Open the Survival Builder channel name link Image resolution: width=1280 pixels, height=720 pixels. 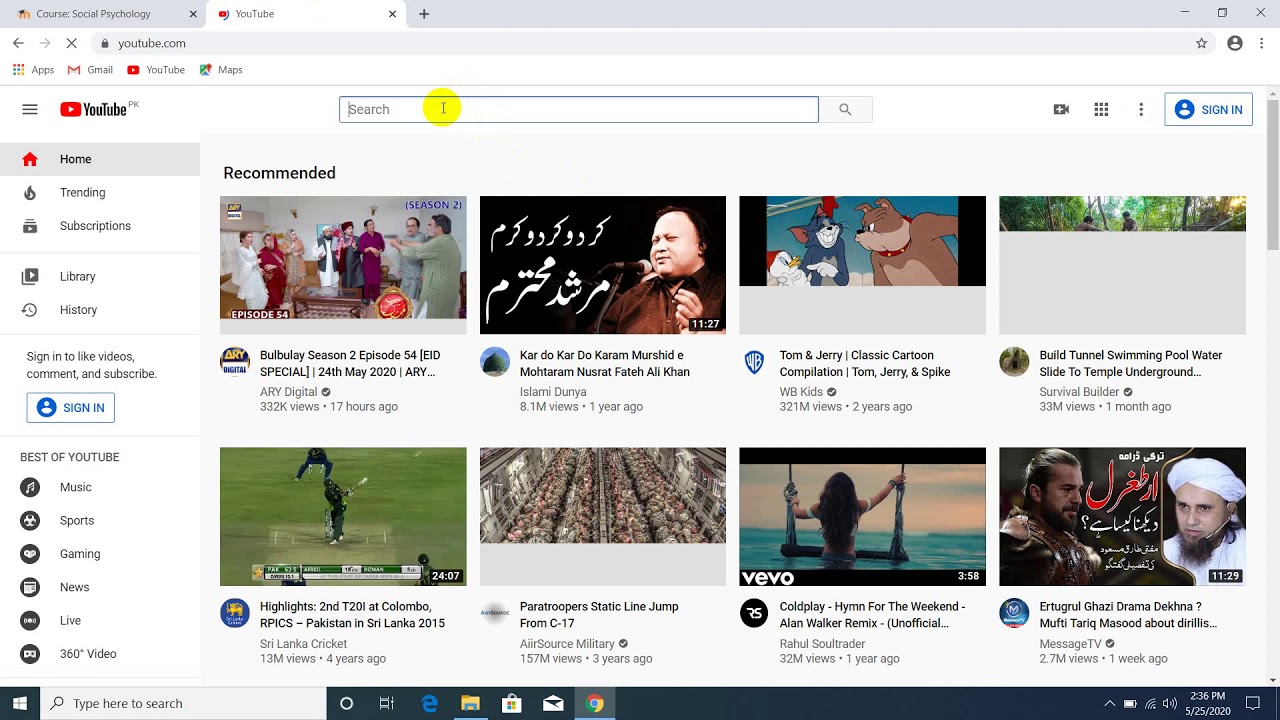1079,392
